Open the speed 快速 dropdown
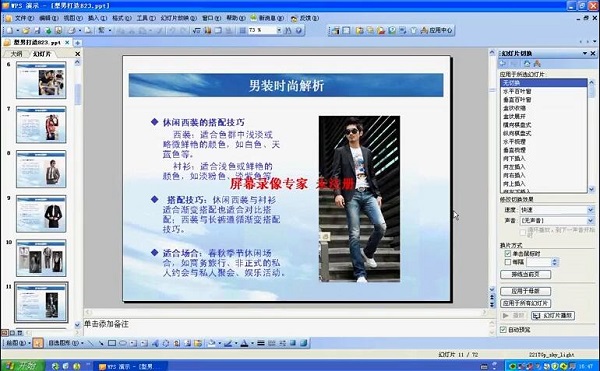Screen dimensions: 600x371 click(x=590, y=210)
